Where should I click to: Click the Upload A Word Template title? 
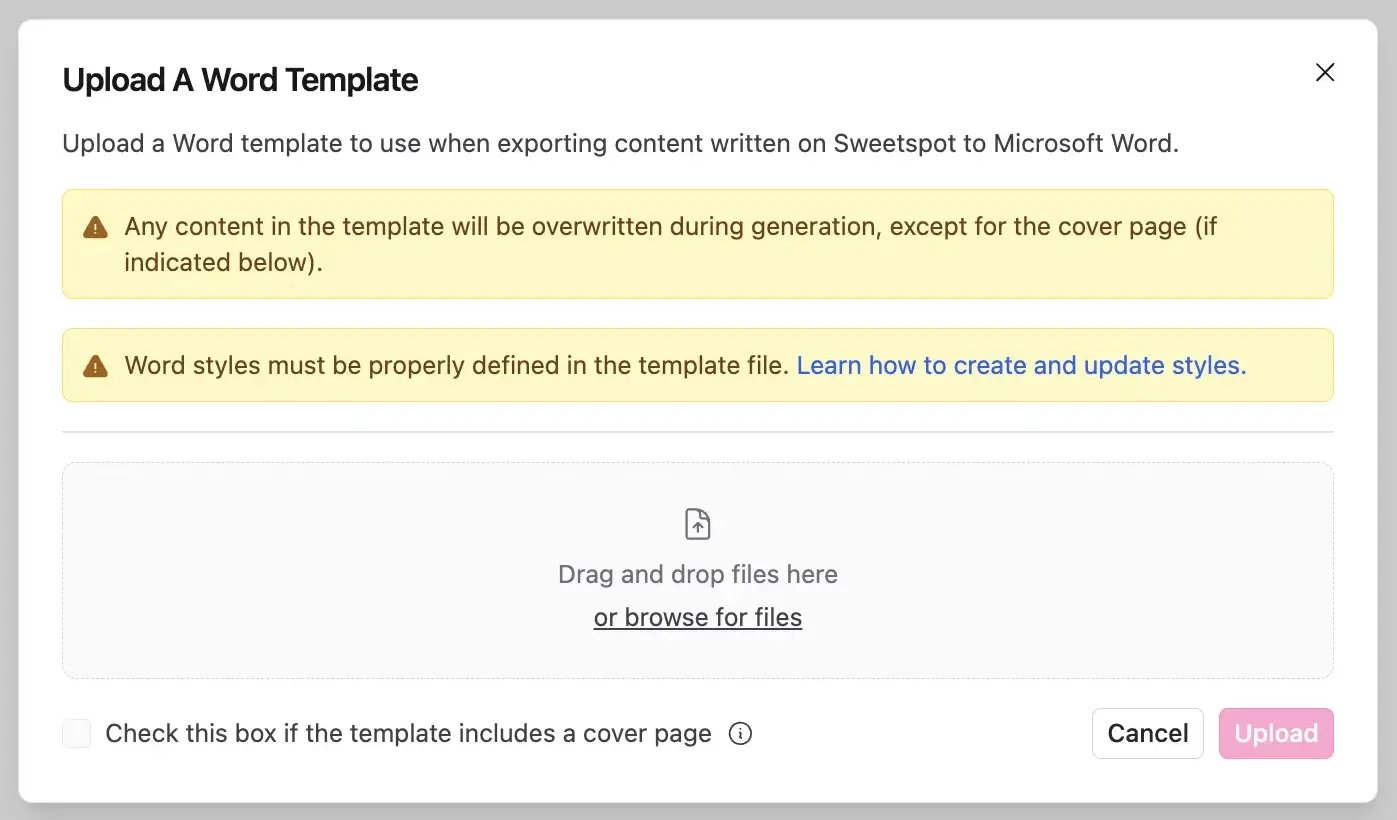coord(240,79)
